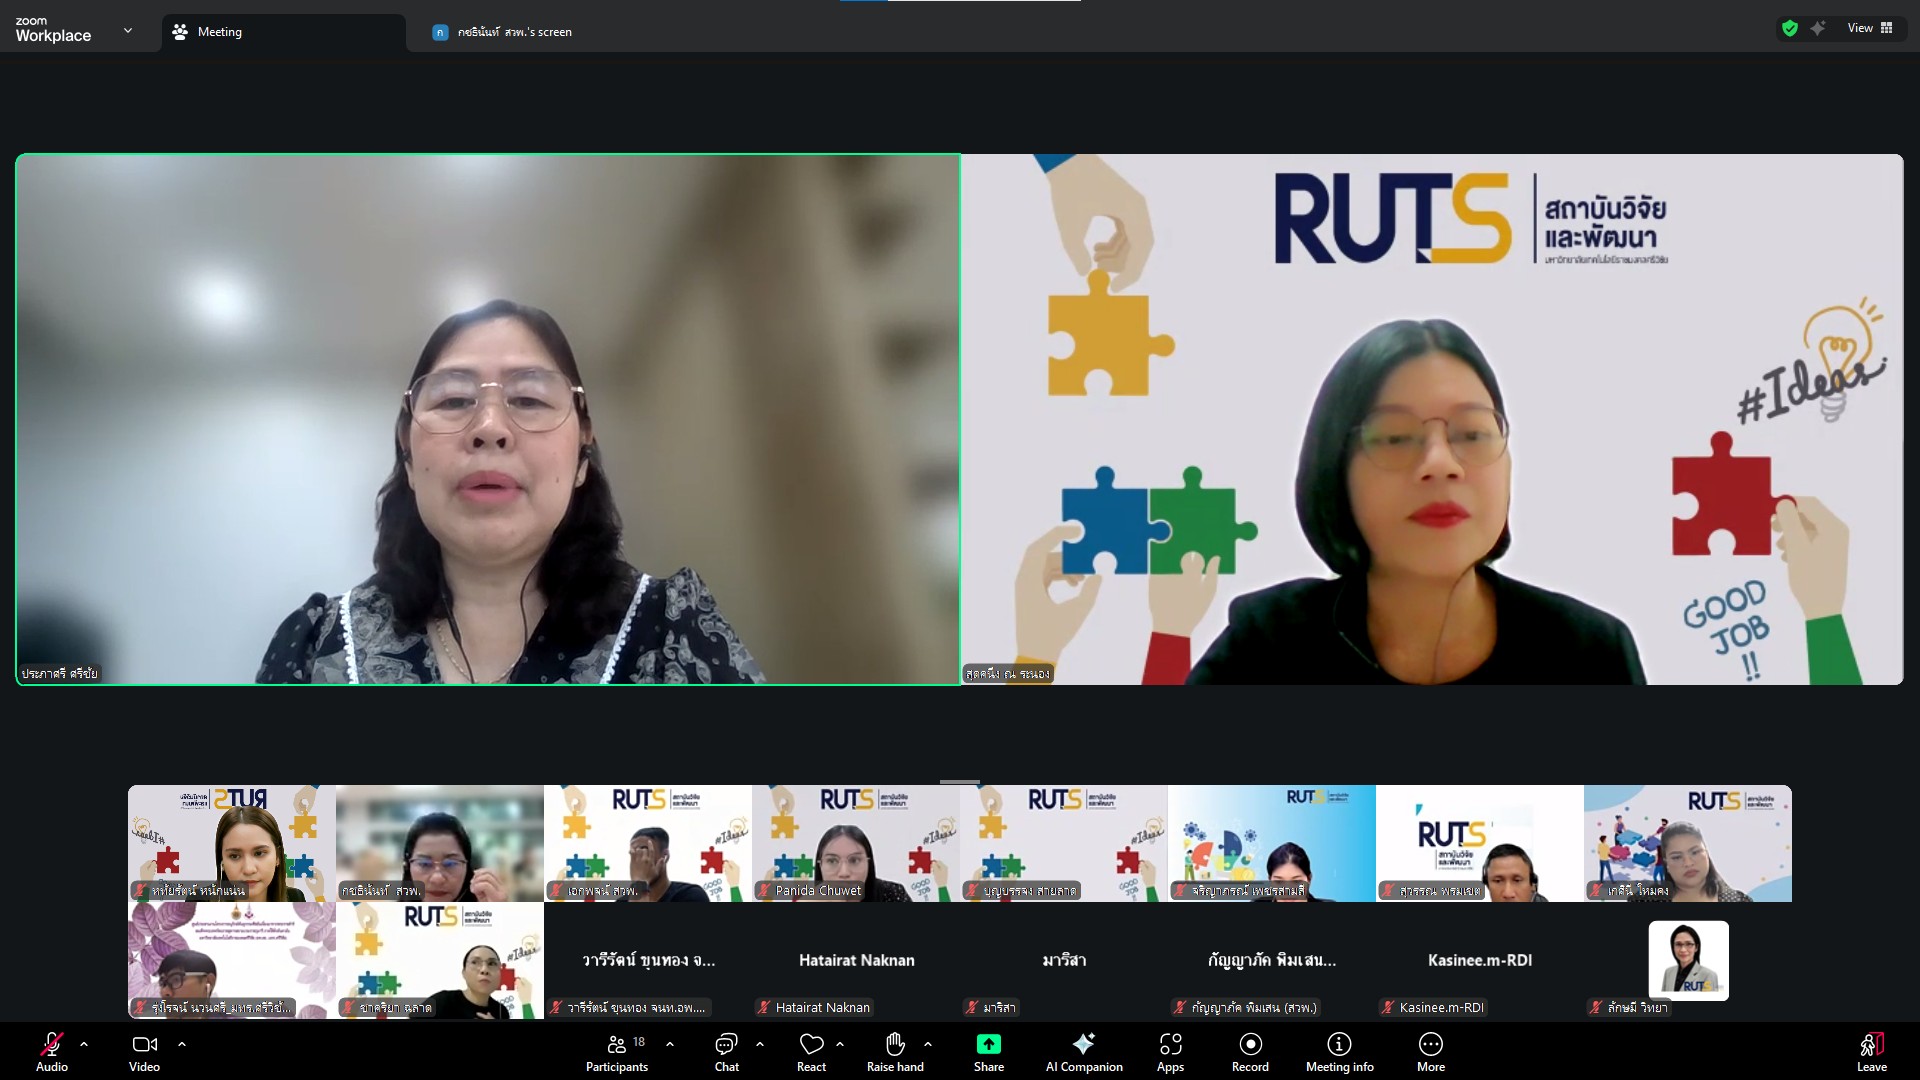Select Panida Chuwet's video thumbnail
Image resolution: width=1920 pixels, height=1080 pixels.
(x=856, y=843)
